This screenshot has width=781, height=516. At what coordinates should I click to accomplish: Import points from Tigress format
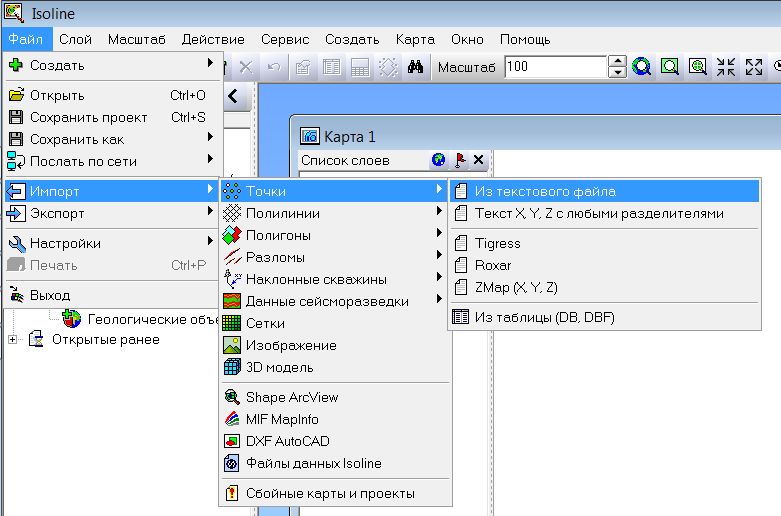(x=604, y=243)
